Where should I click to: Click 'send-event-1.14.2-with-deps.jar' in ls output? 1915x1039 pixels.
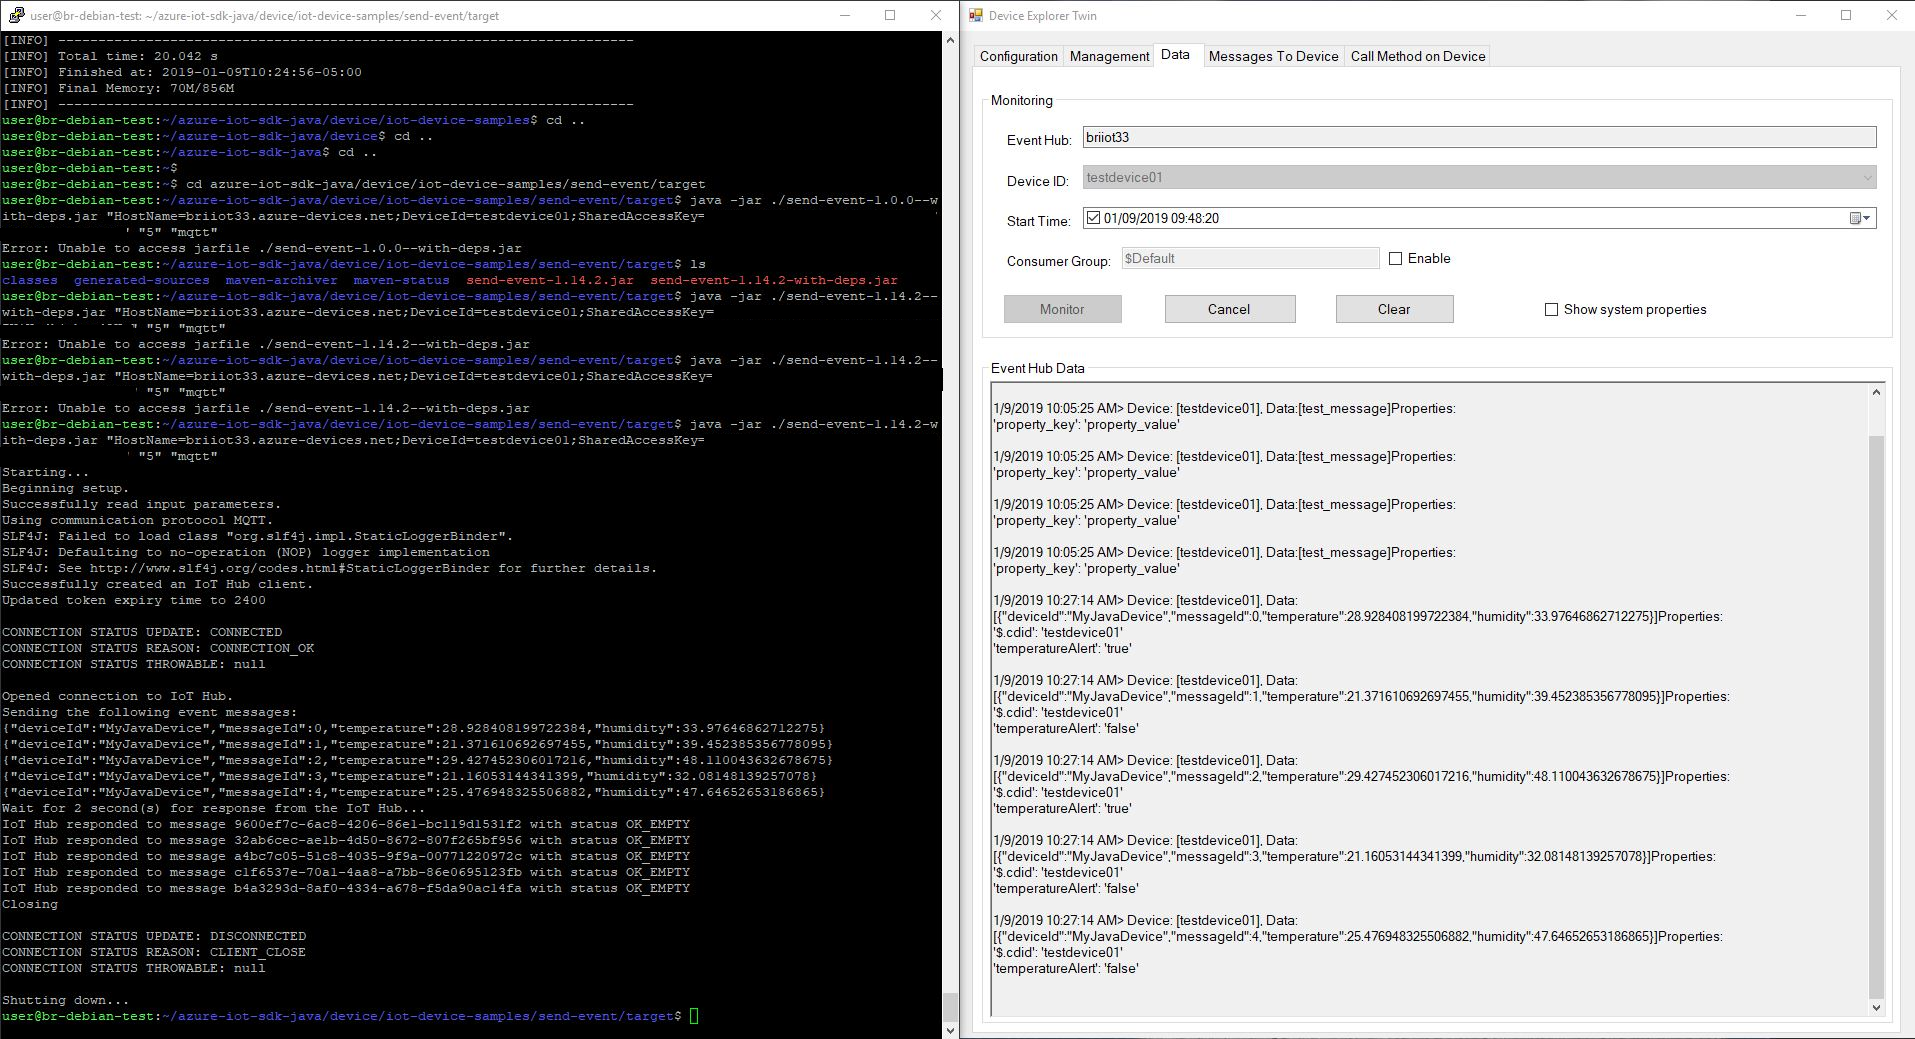tap(774, 280)
